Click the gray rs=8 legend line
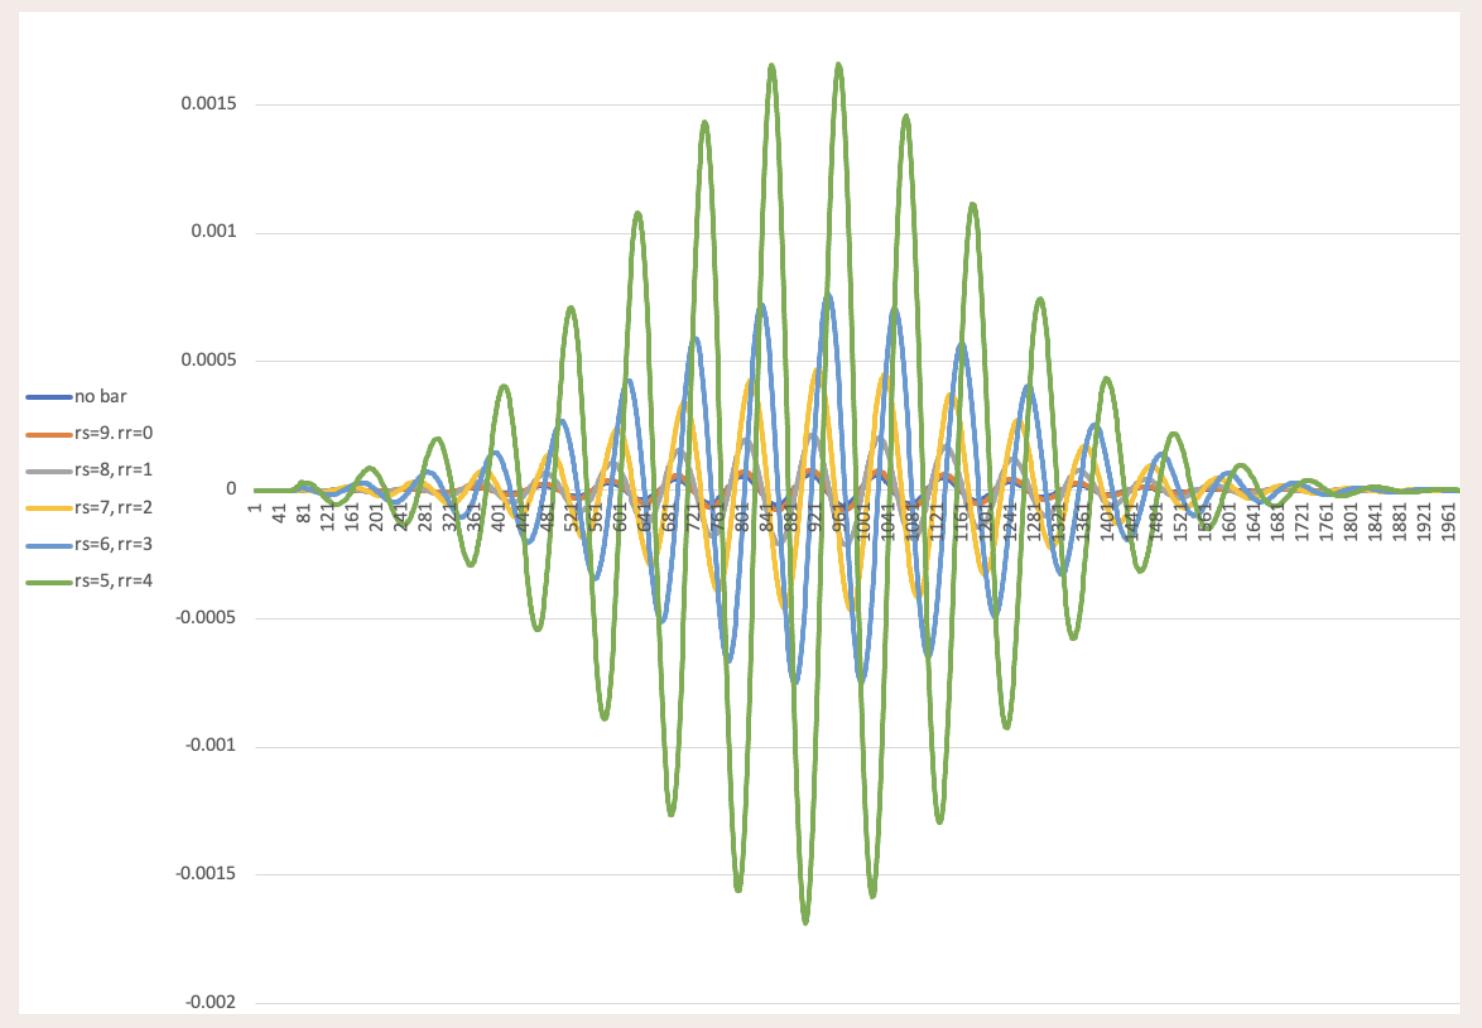 tap(49, 471)
